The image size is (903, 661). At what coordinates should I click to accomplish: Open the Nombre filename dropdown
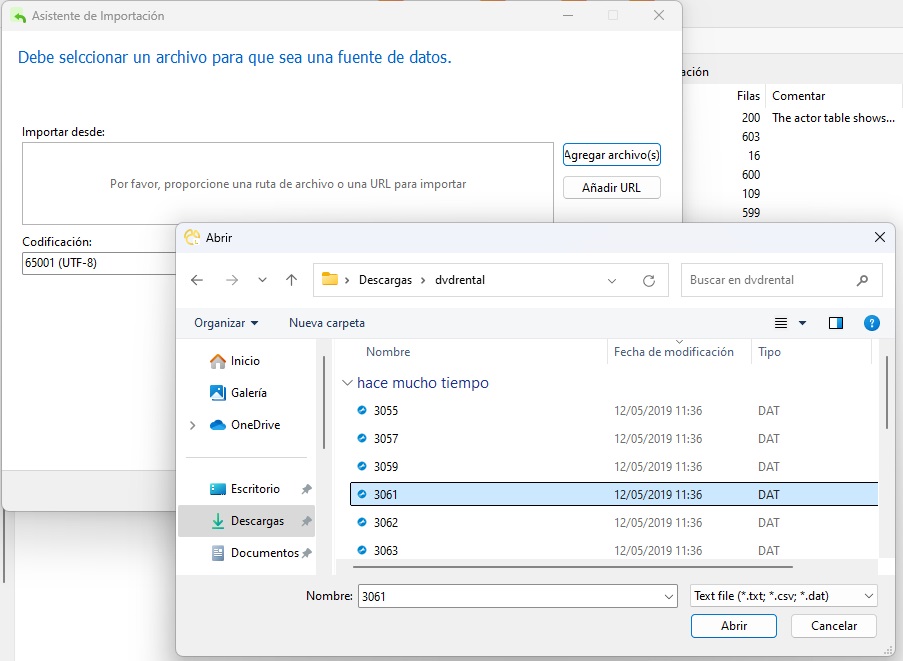click(x=669, y=597)
